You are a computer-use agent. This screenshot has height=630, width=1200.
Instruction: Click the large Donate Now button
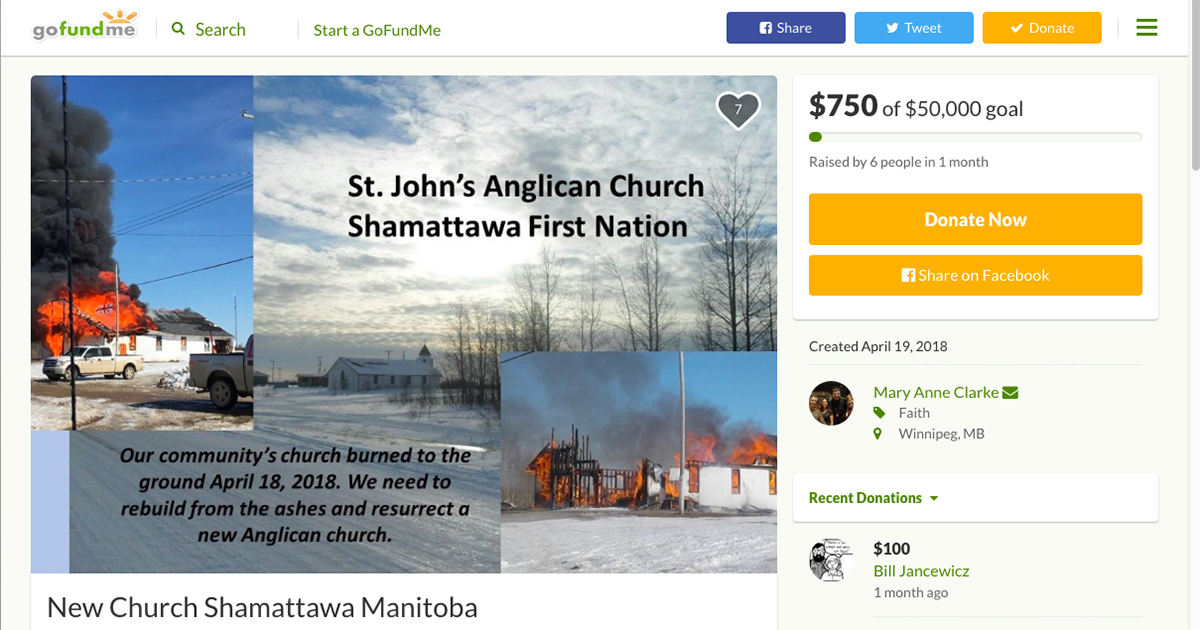click(x=975, y=219)
